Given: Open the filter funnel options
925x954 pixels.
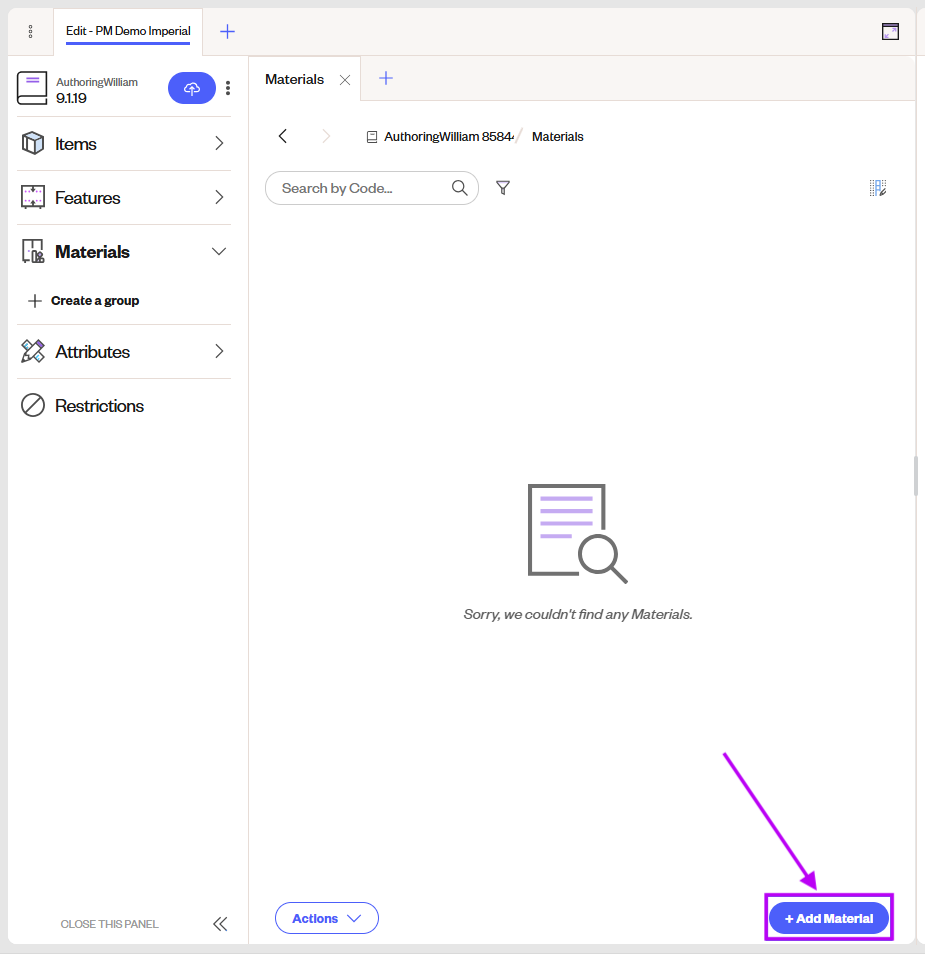Looking at the screenshot, I should [x=503, y=188].
